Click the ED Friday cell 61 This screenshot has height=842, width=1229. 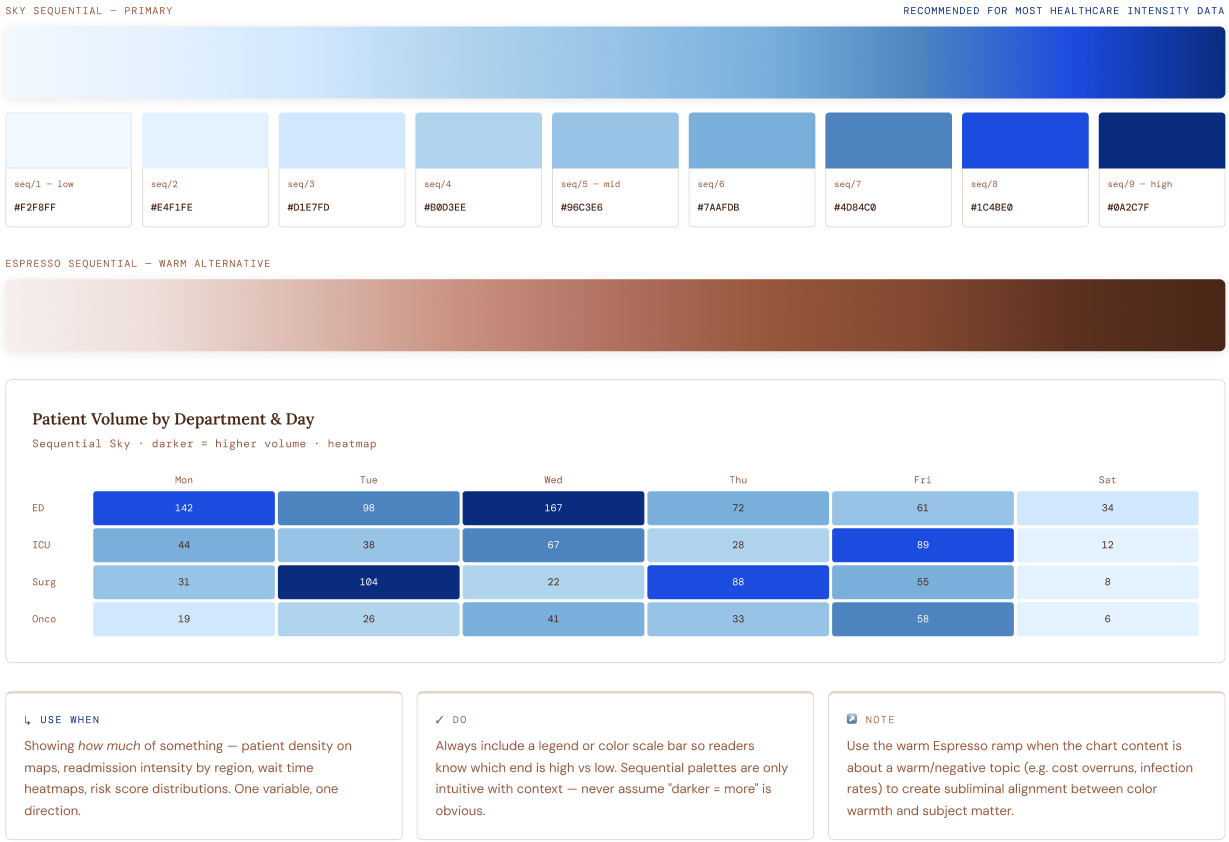click(x=923, y=508)
